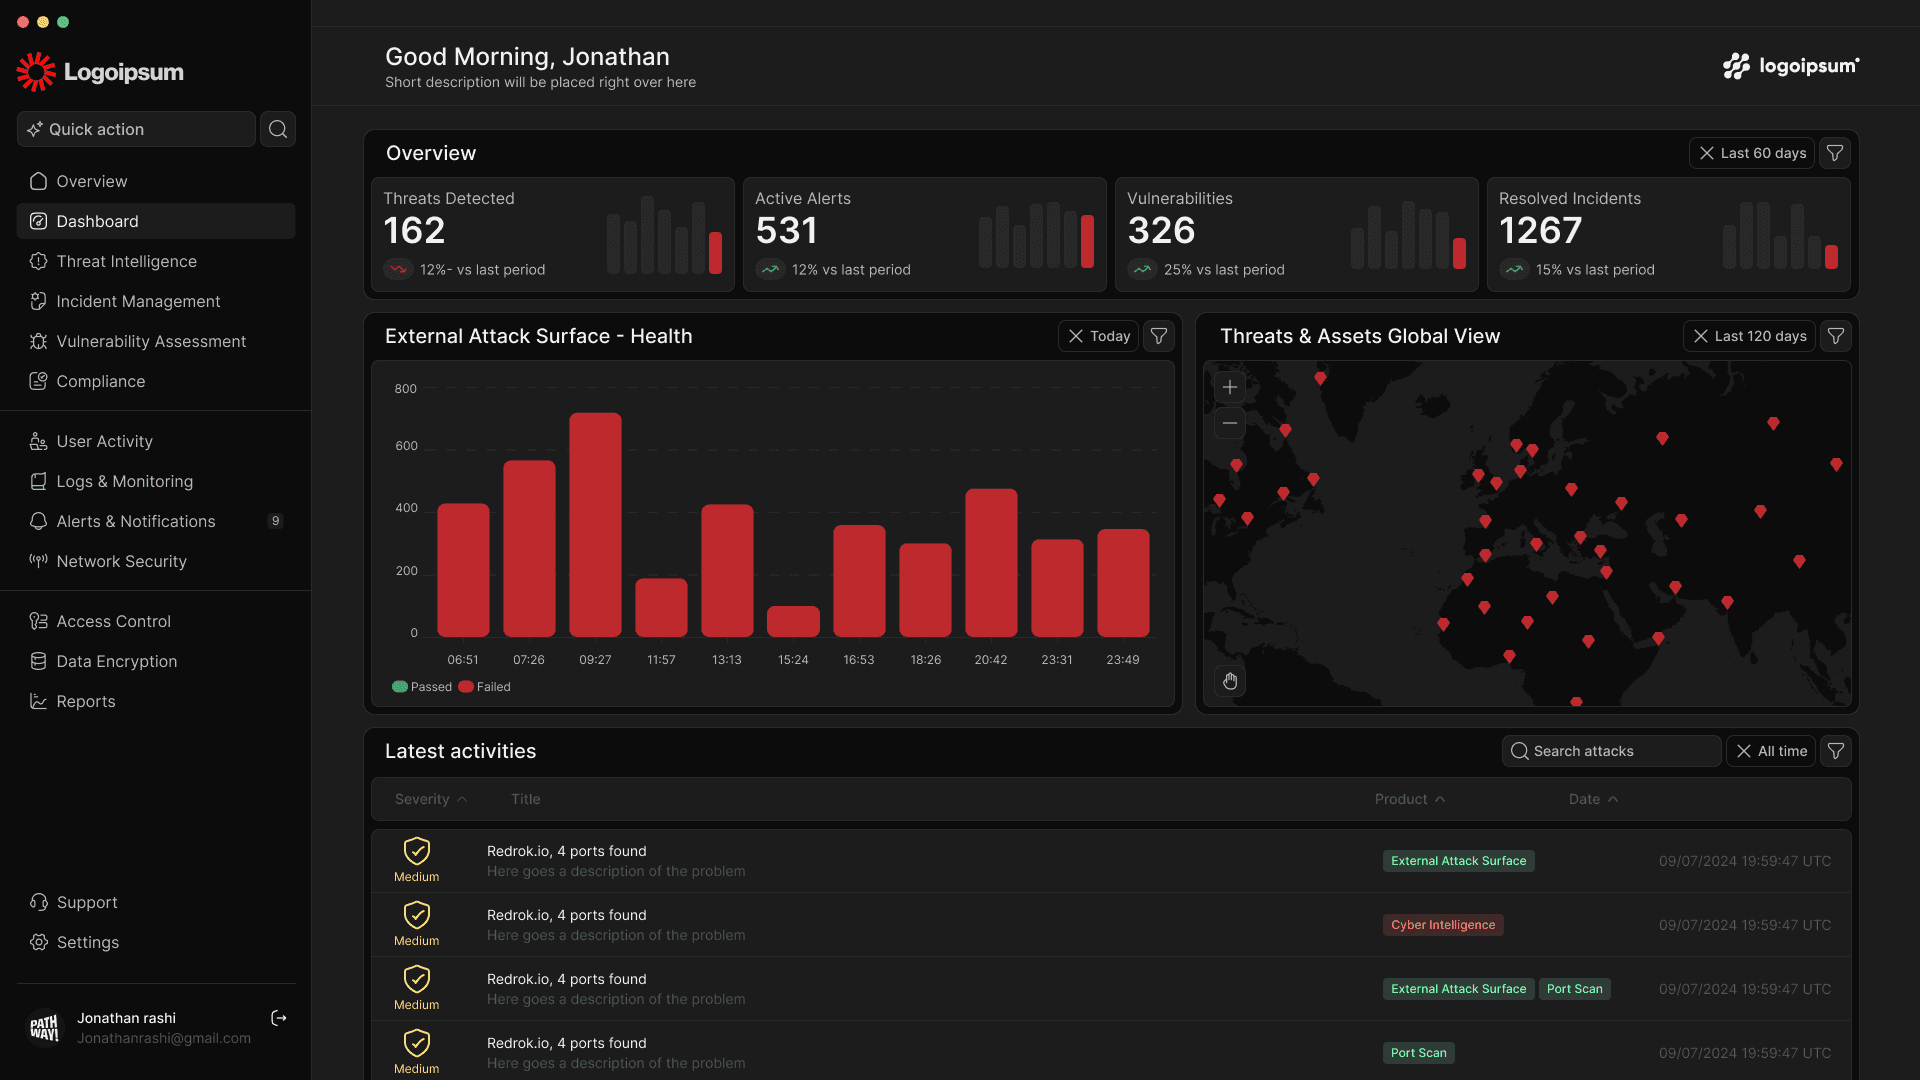Image resolution: width=1920 pixels, height=1080 pixels.
Task: Zoom out on the threat map
Action: 1230,423
